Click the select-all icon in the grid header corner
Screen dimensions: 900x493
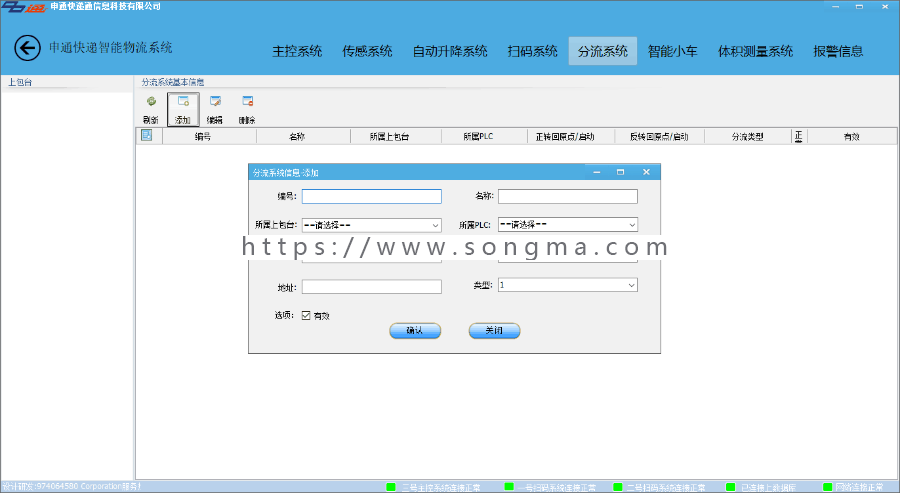point(147,135)
